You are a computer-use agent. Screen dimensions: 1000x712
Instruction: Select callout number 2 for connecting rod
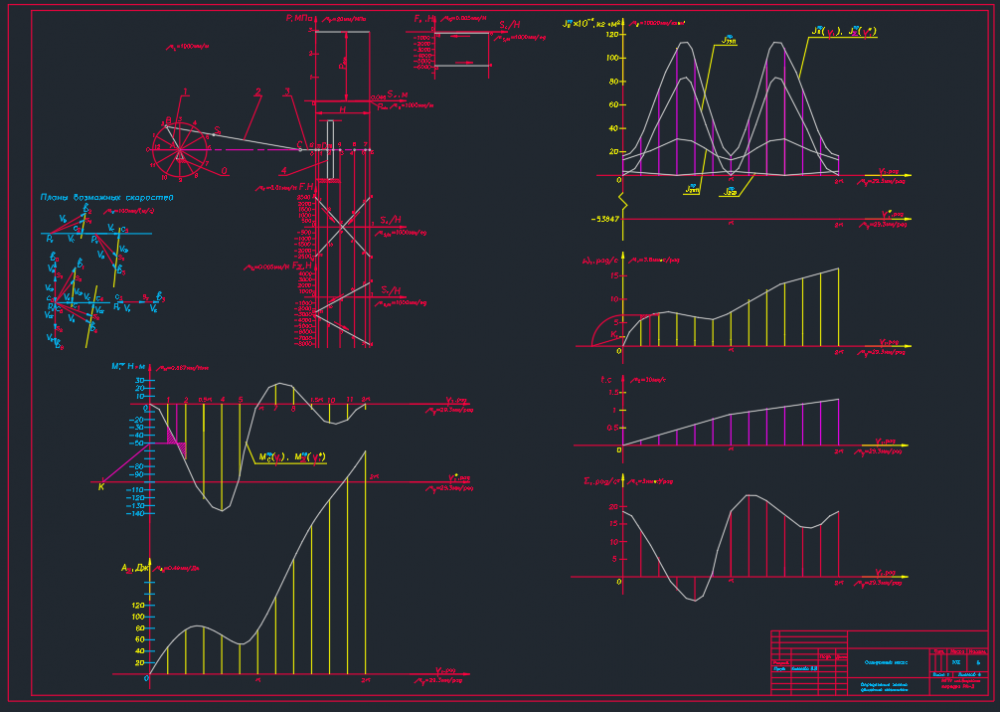257,92
